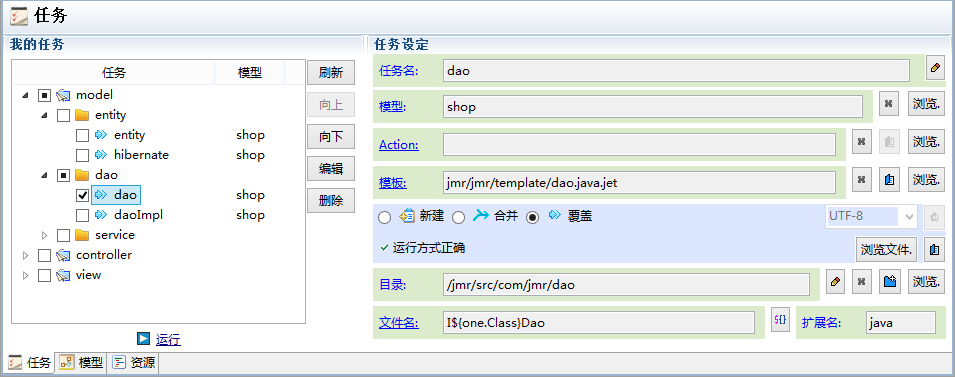Screen dimensions: 955x377
Task: Click the 模板 link label
Action: point(393,183)
